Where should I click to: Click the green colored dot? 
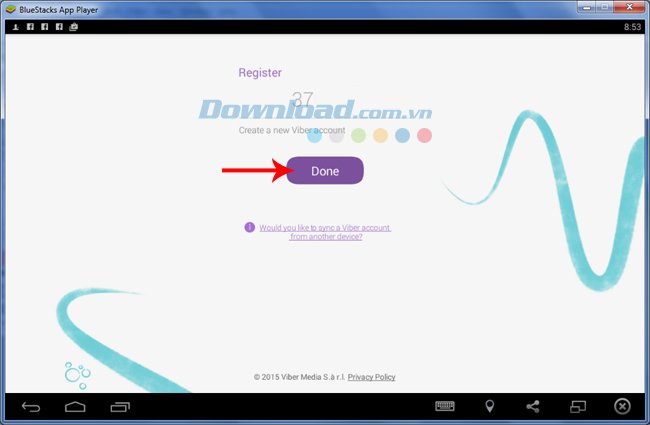[358, 135]
